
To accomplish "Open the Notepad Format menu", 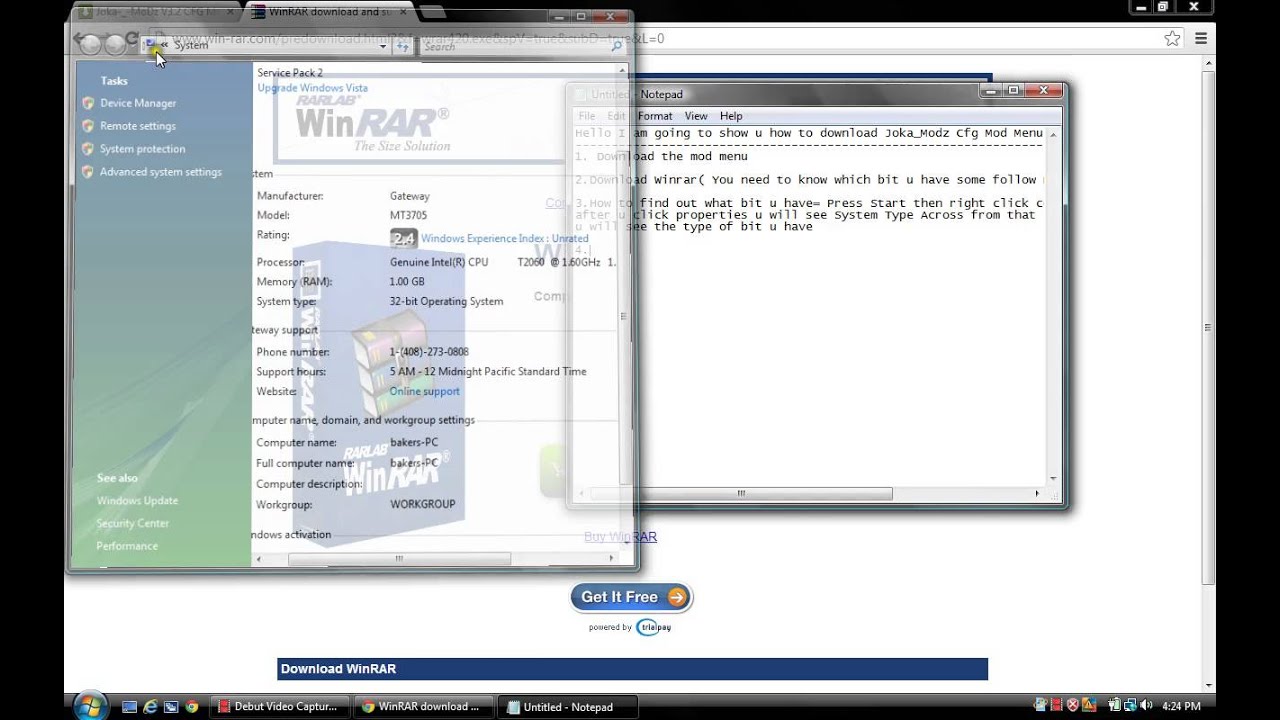I will click(x=655, y=116).
